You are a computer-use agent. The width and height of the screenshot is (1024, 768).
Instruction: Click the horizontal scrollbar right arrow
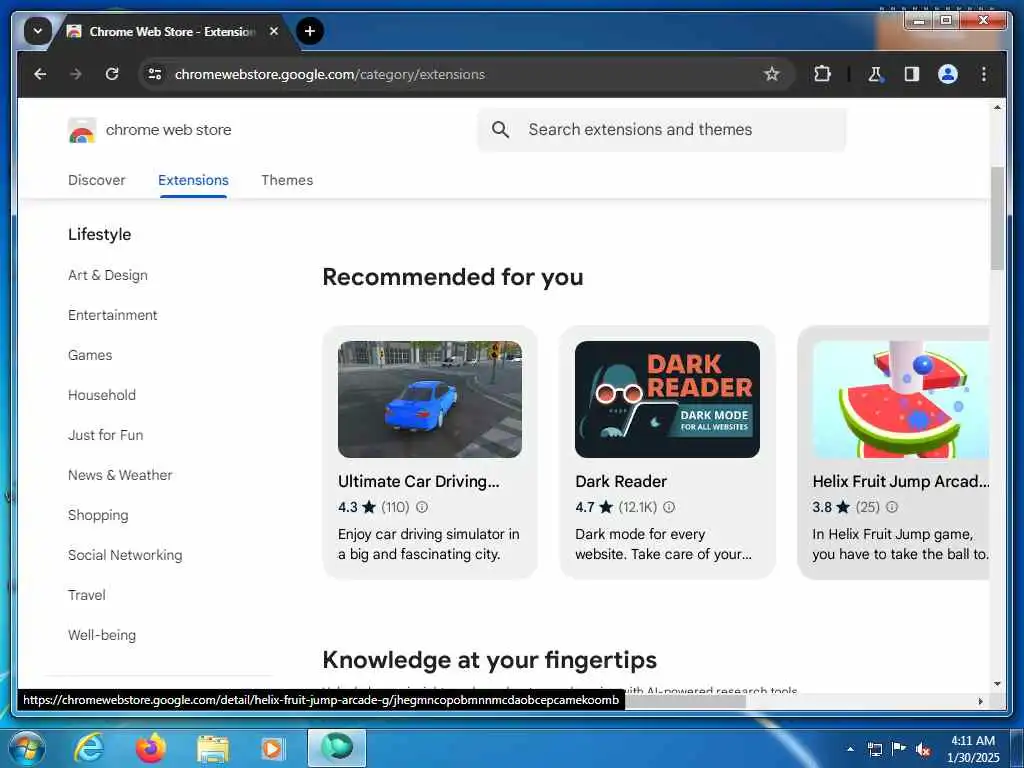click(x=980, y=701)
